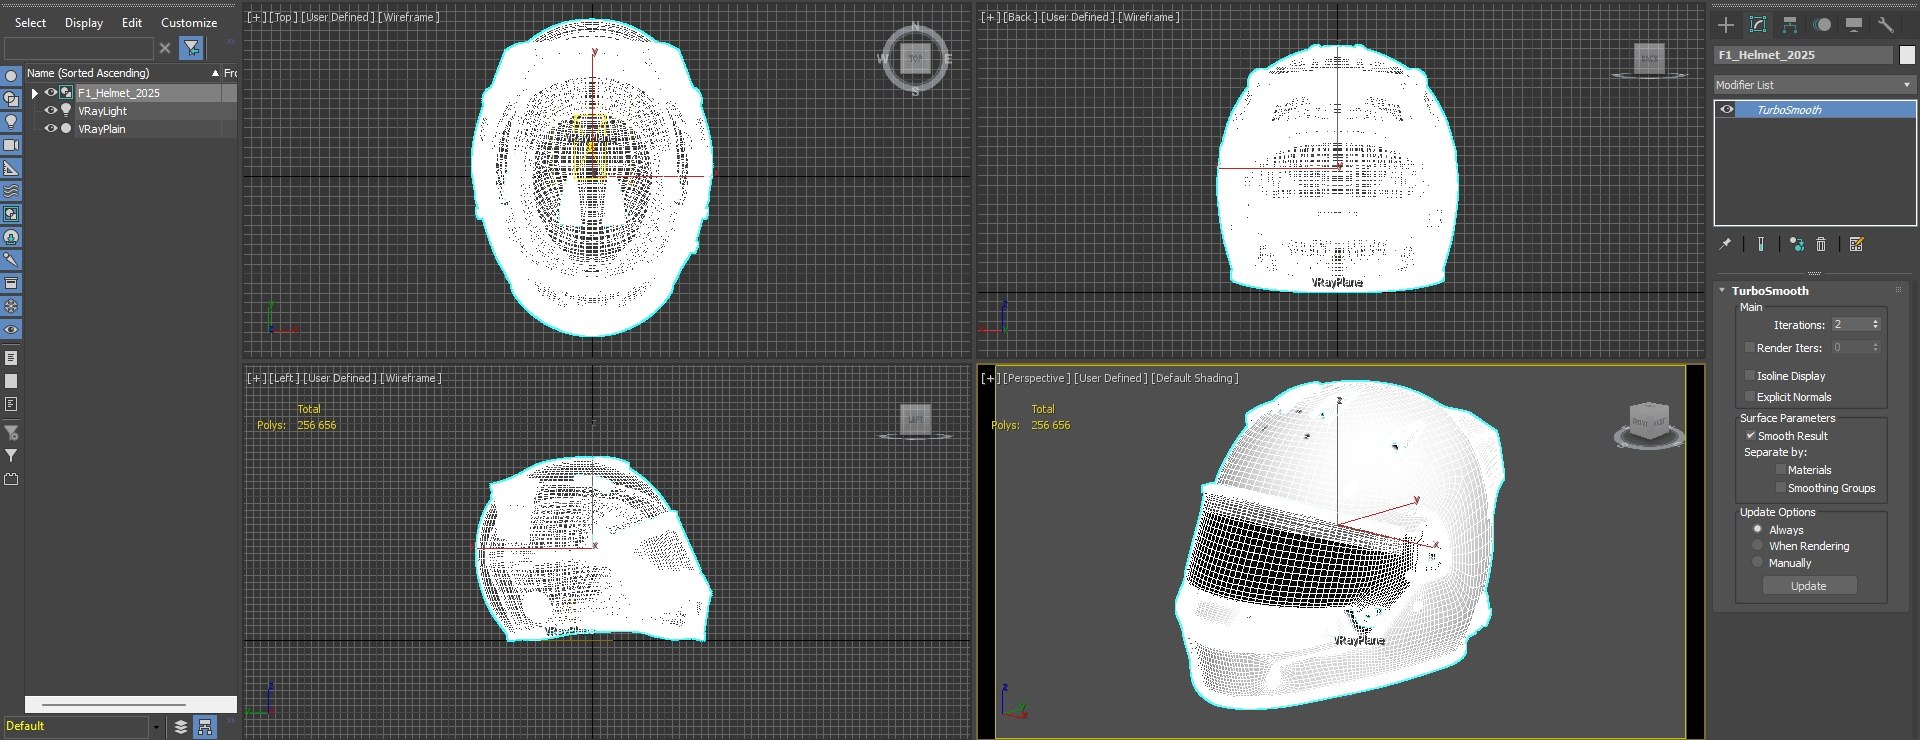The height and width of the screenshot is (740, 1920).
Task: Hide VRayLight using its eye icon
Action: [50, 111]
